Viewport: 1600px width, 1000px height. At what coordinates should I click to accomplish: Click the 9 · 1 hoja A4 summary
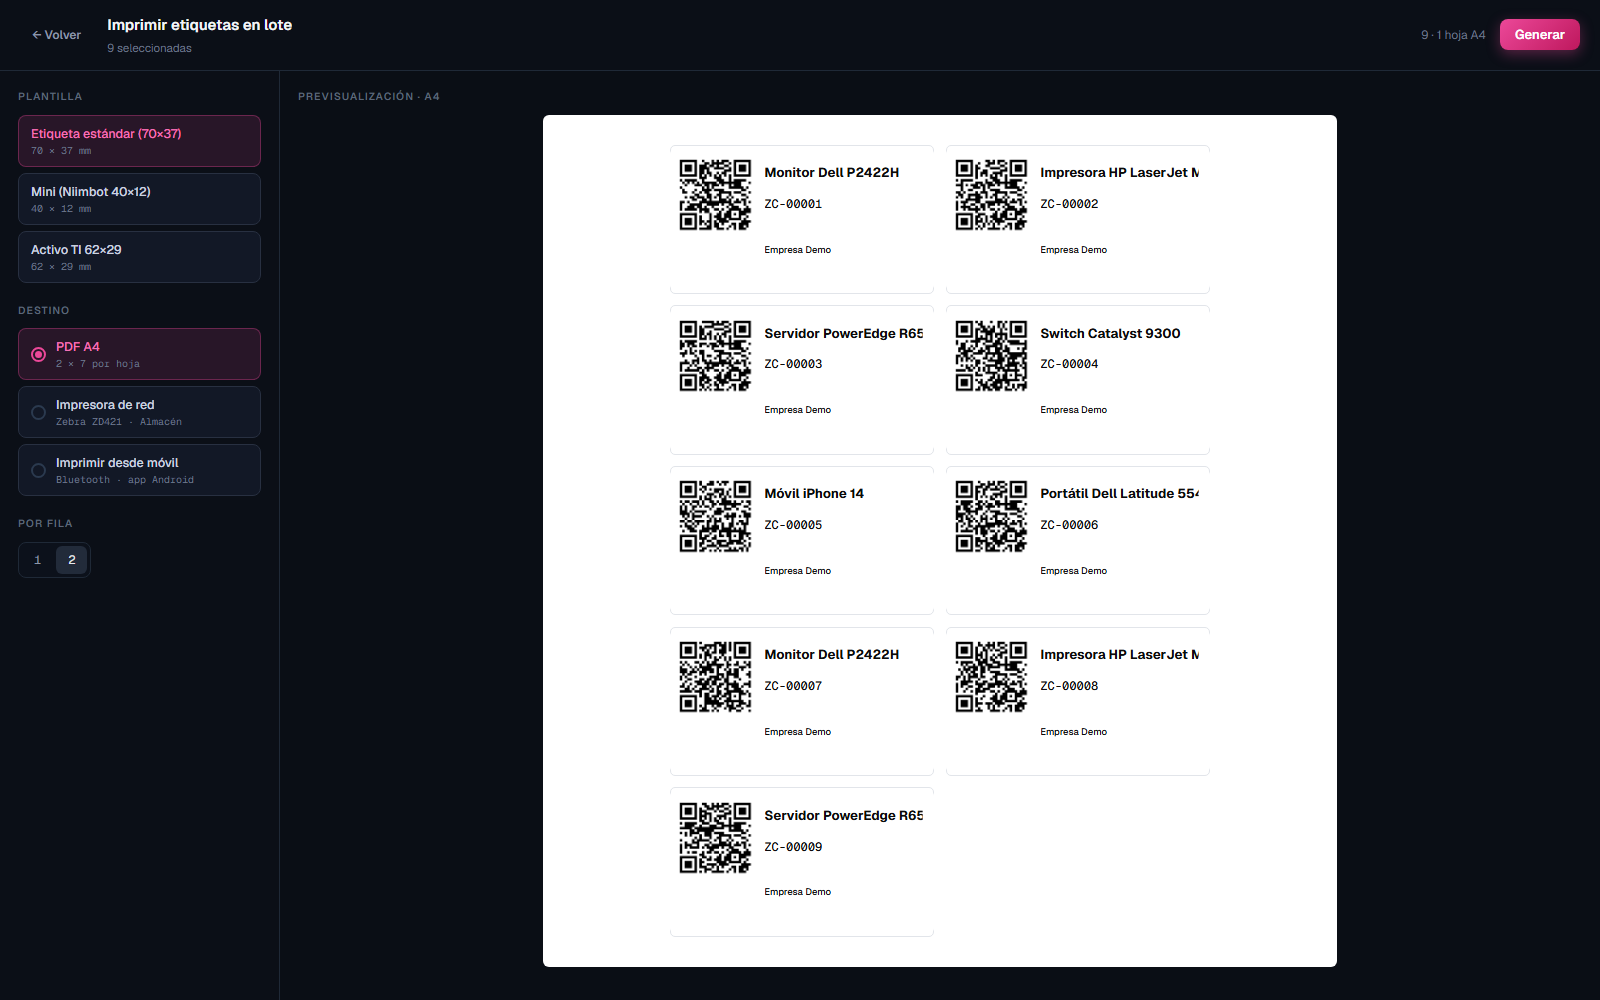tap(1453, 35)
